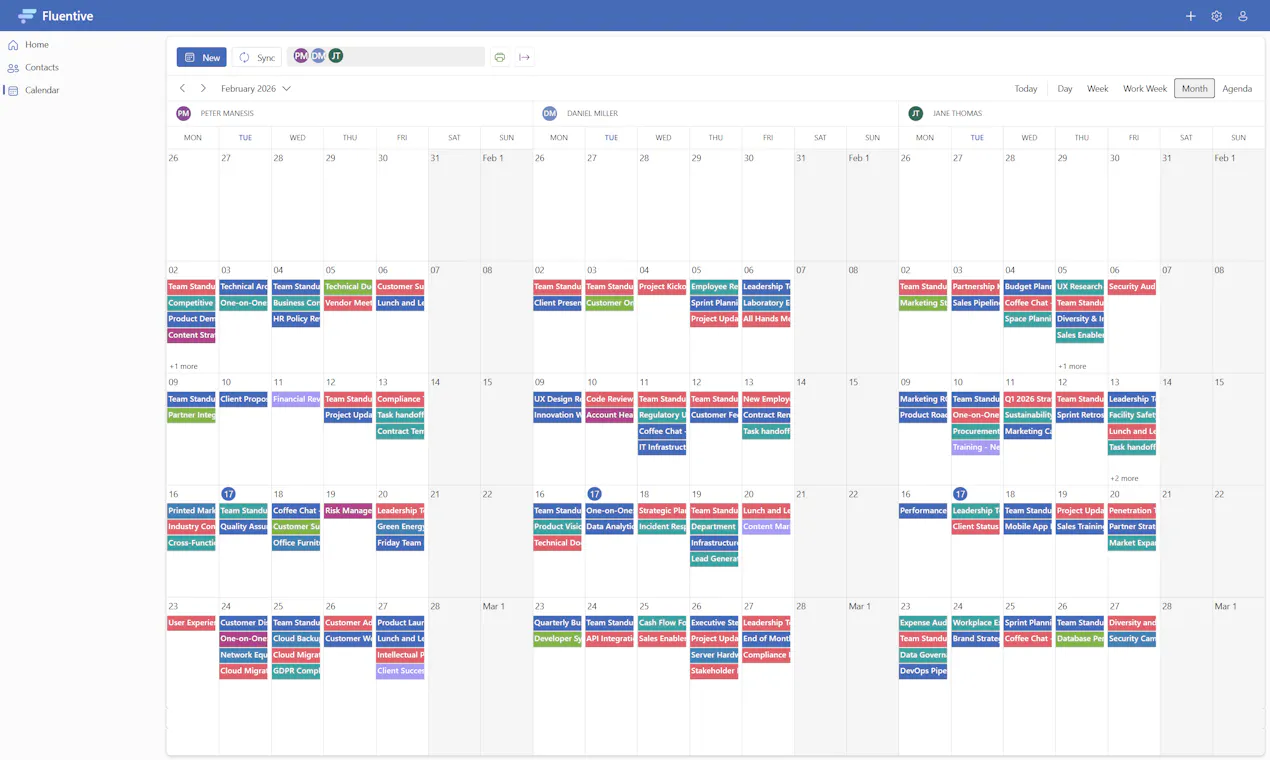The width and height of the screenshot is (1270, 760).
Task: Click JT avatar chip in people picker
Action: pyautogui.click(x=336, y=56)
